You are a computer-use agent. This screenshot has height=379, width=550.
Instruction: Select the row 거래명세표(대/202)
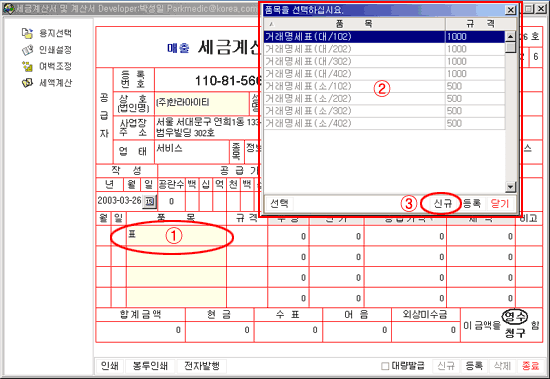tap(384, 49)
